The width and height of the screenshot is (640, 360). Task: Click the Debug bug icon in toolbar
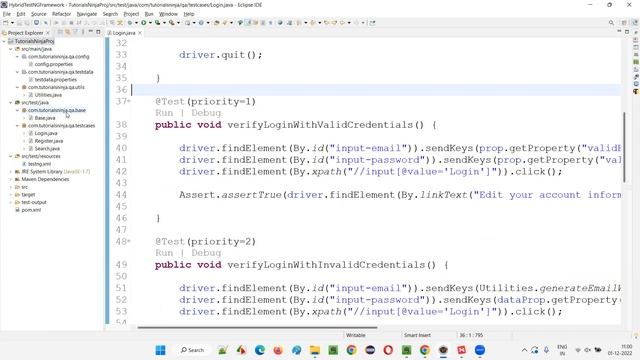click(x=130, y=23)
